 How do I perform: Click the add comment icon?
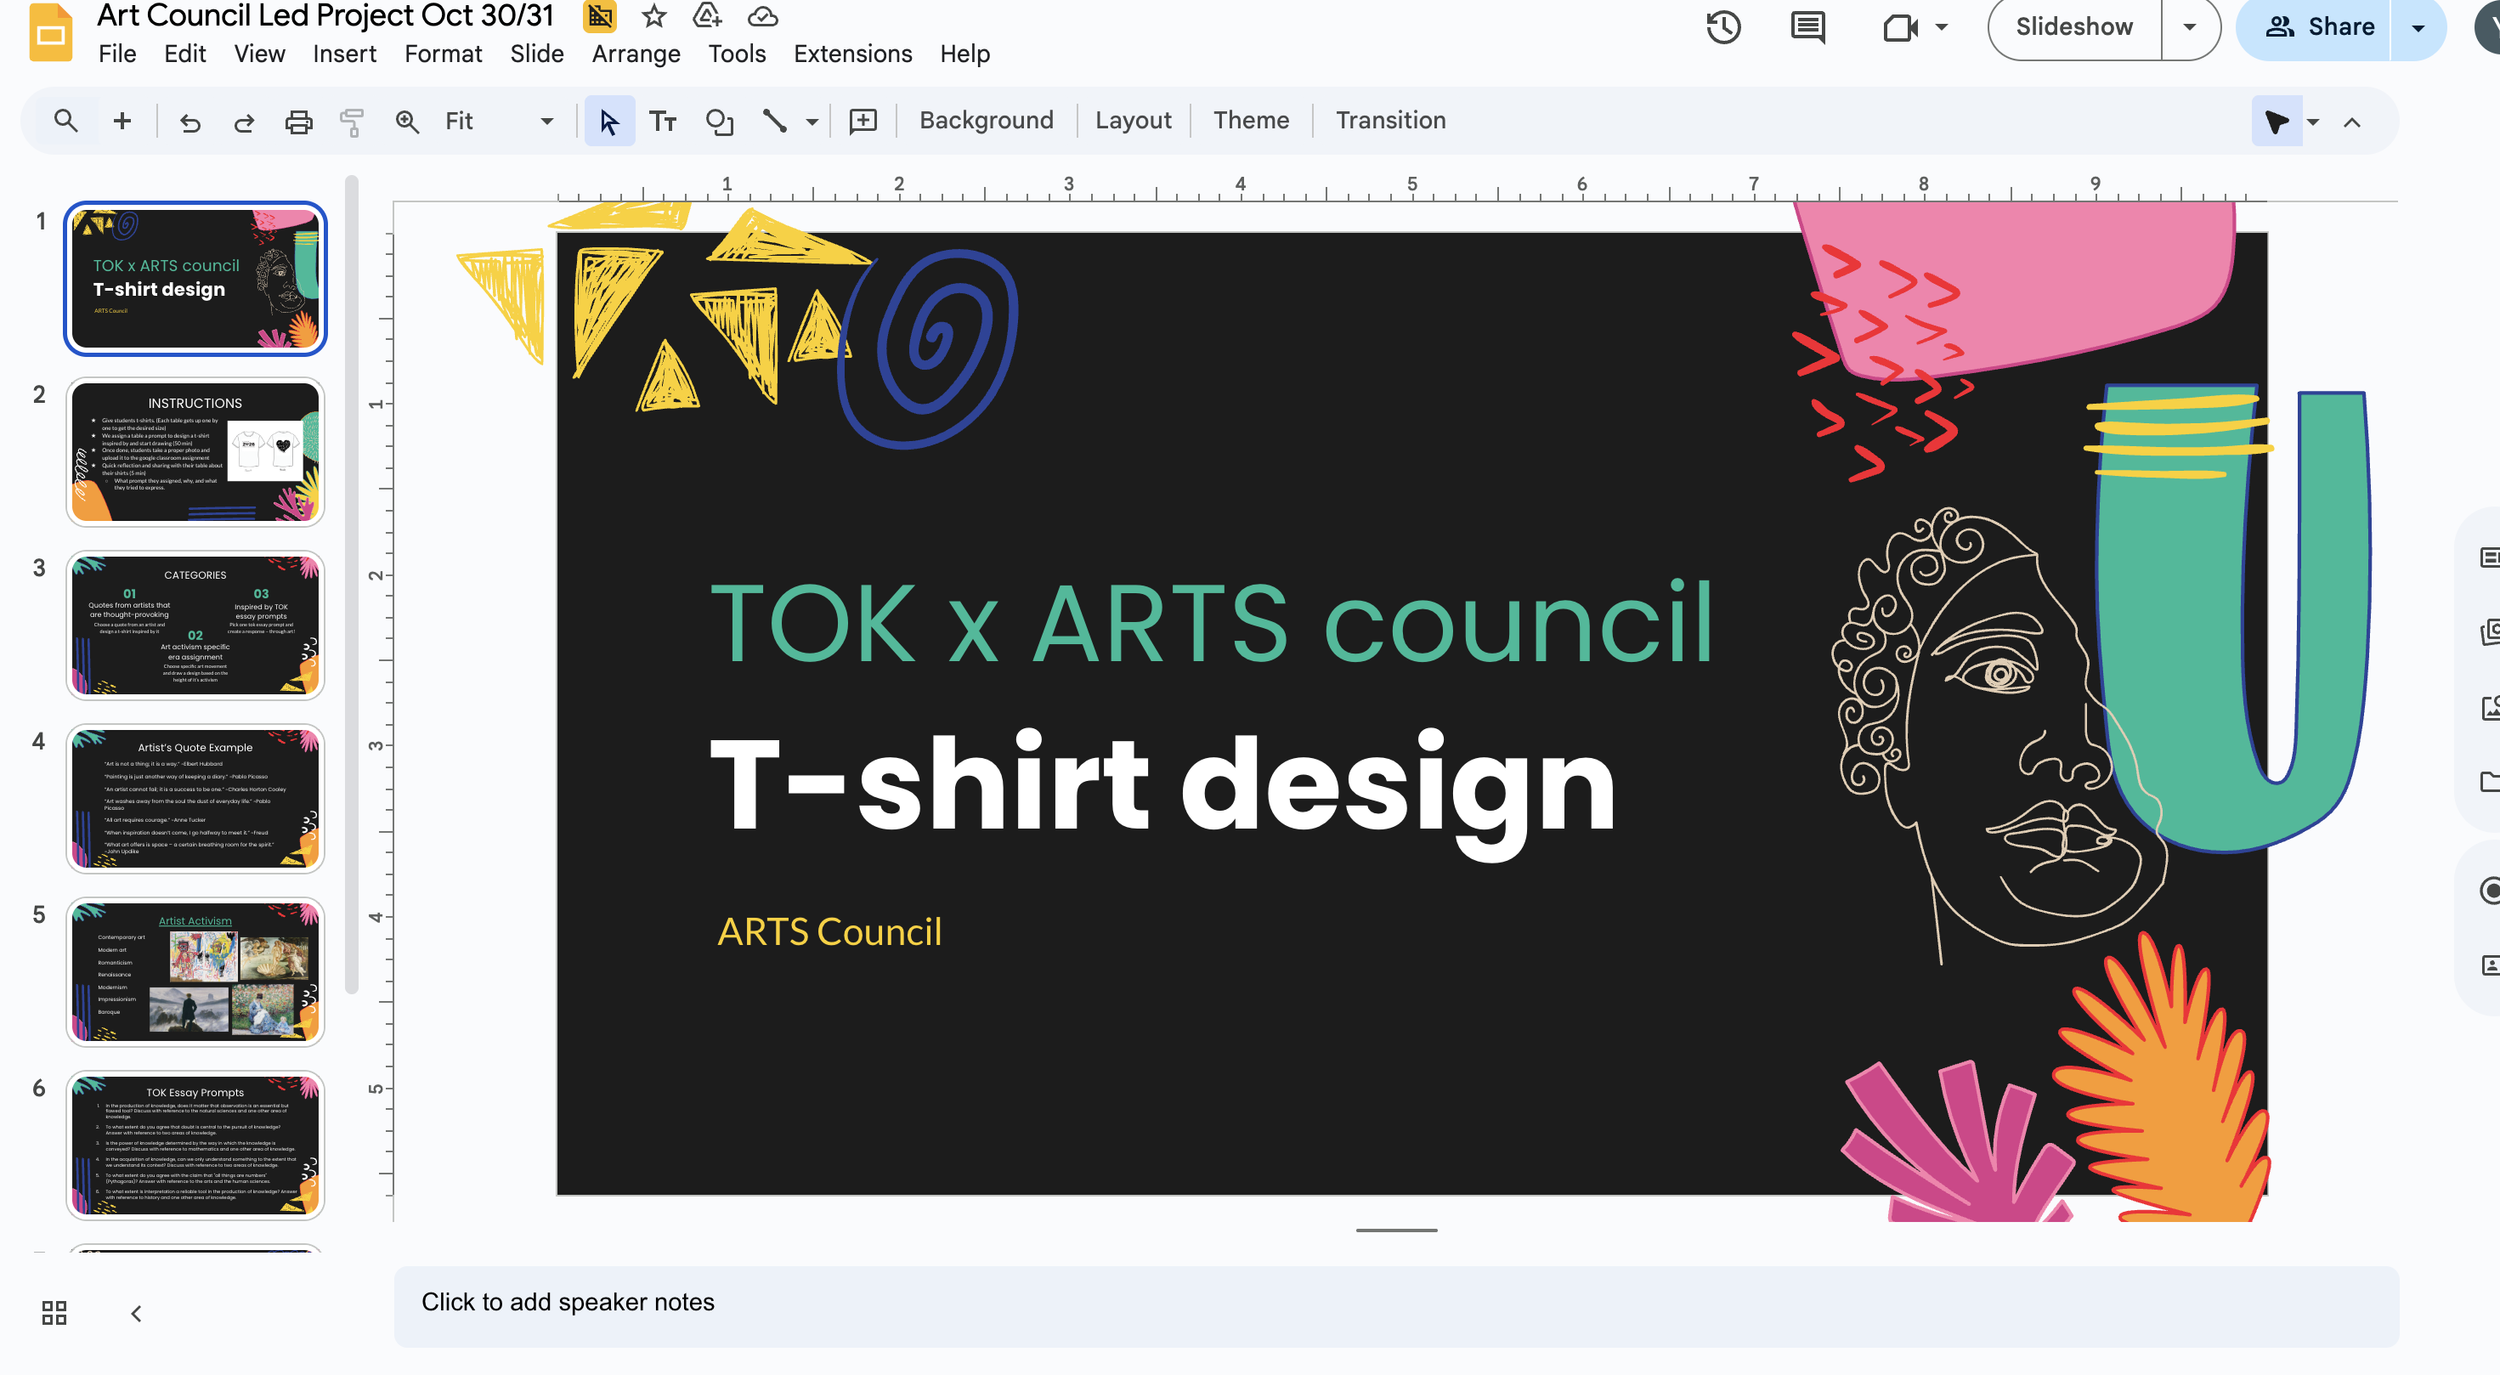click(863, 122)
